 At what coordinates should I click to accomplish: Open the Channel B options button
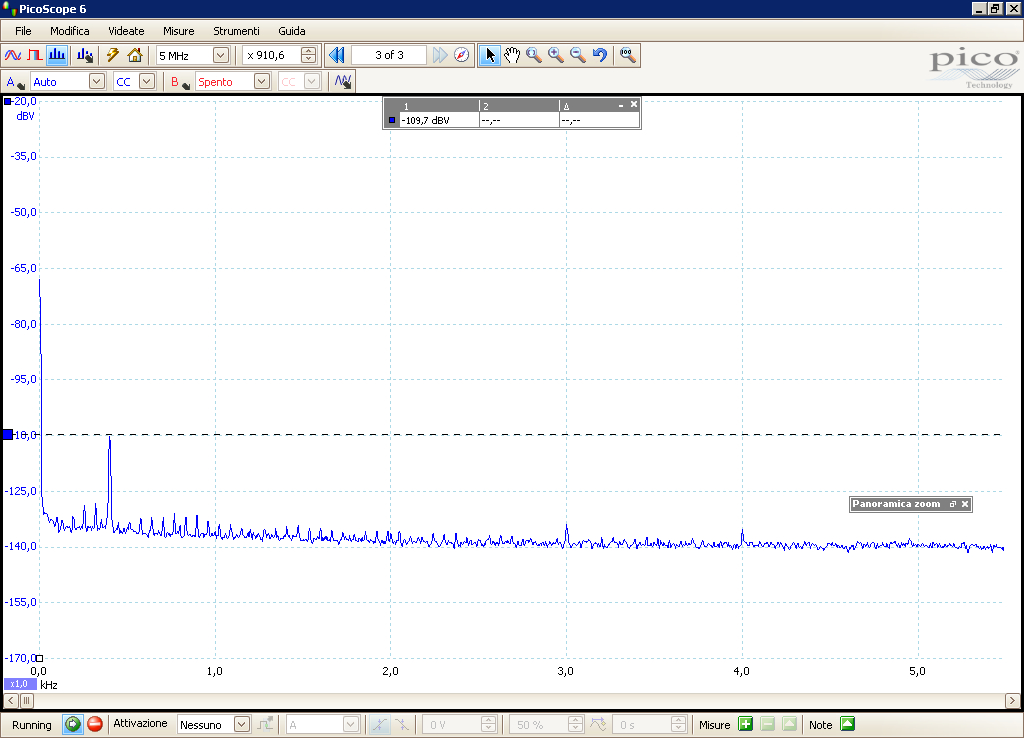(180, 82)
